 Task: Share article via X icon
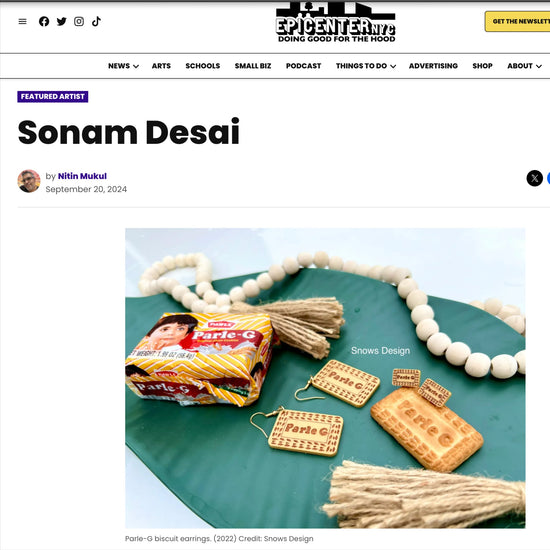coord(535,178)
